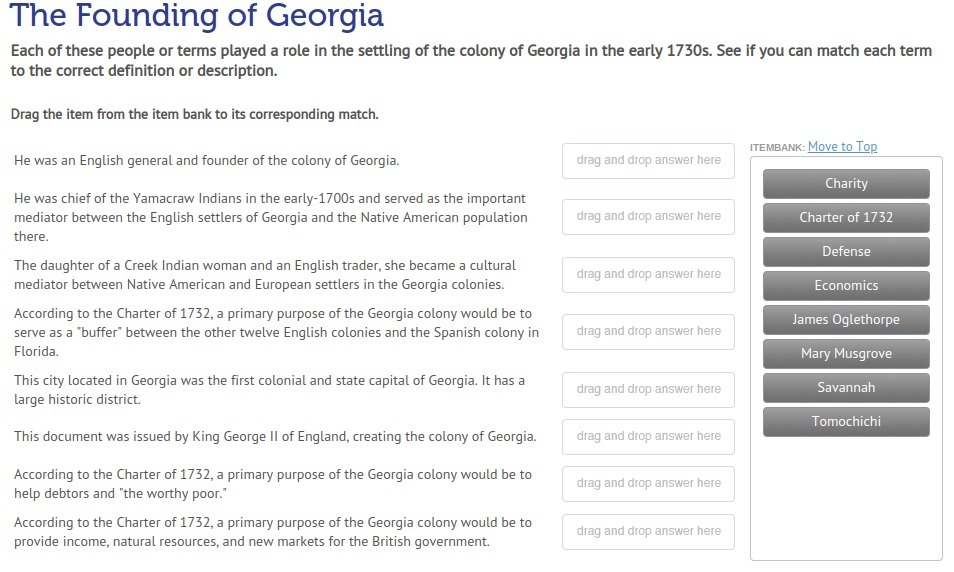The image size is (954, 572).
Task: Click The Founding of Georgia heading
Action: coord(196,16)
